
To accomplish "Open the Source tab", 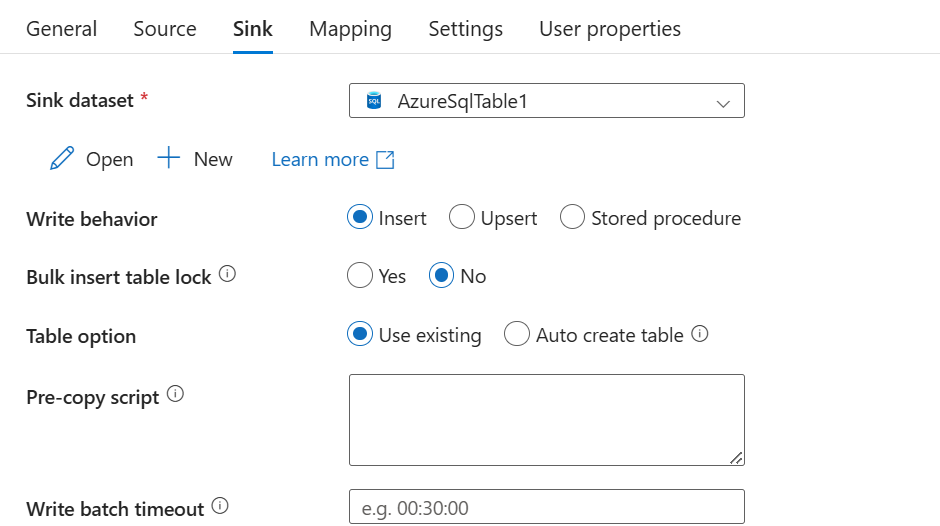I will (x=165, y=29).
